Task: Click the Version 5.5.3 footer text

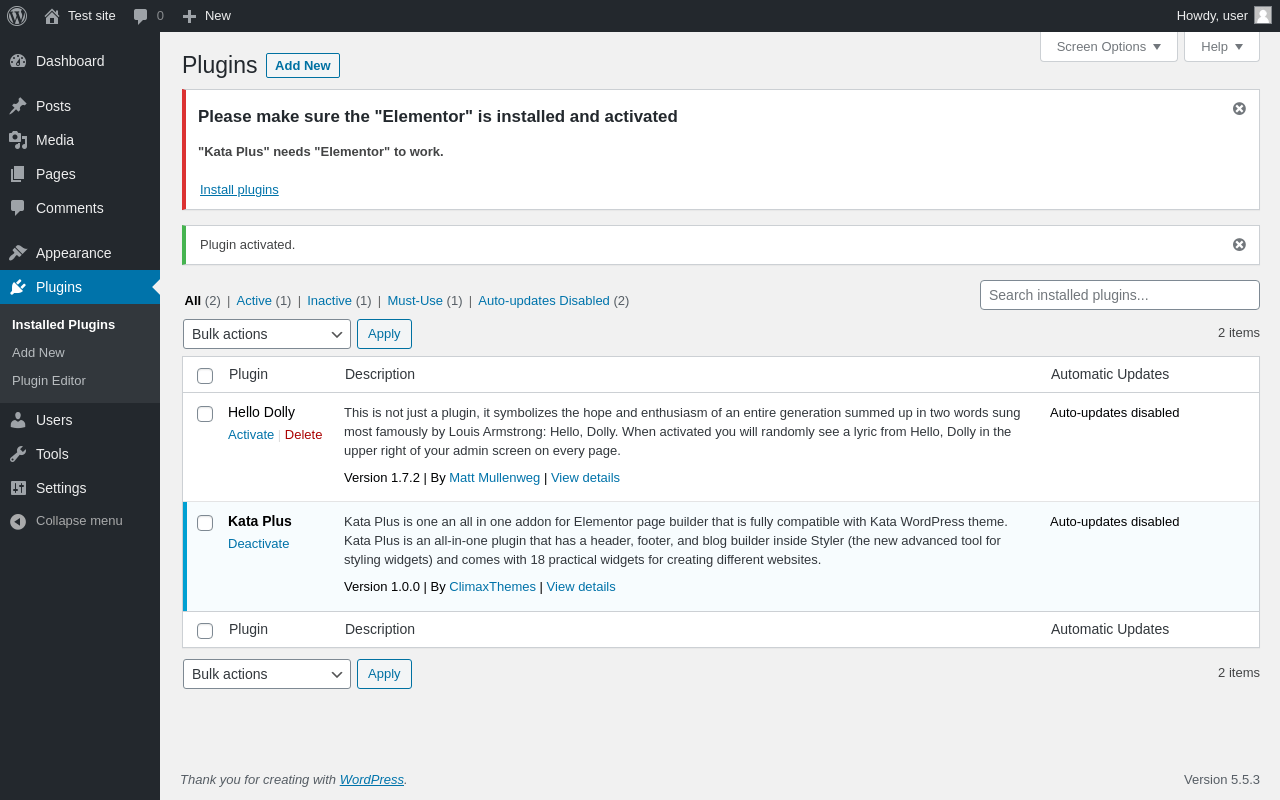Action: point(1222,780)
